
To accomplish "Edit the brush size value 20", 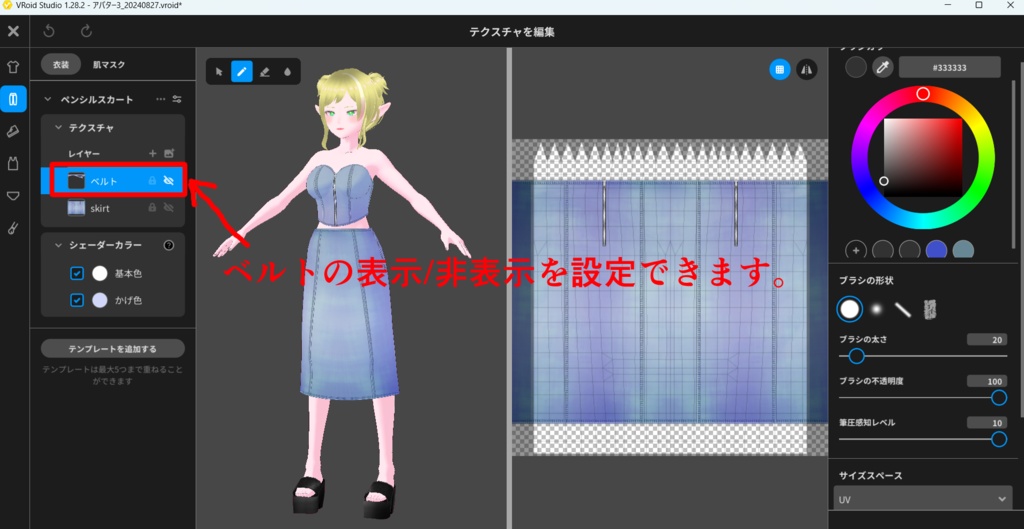I will pyautogui.click(x=987, y=340).
